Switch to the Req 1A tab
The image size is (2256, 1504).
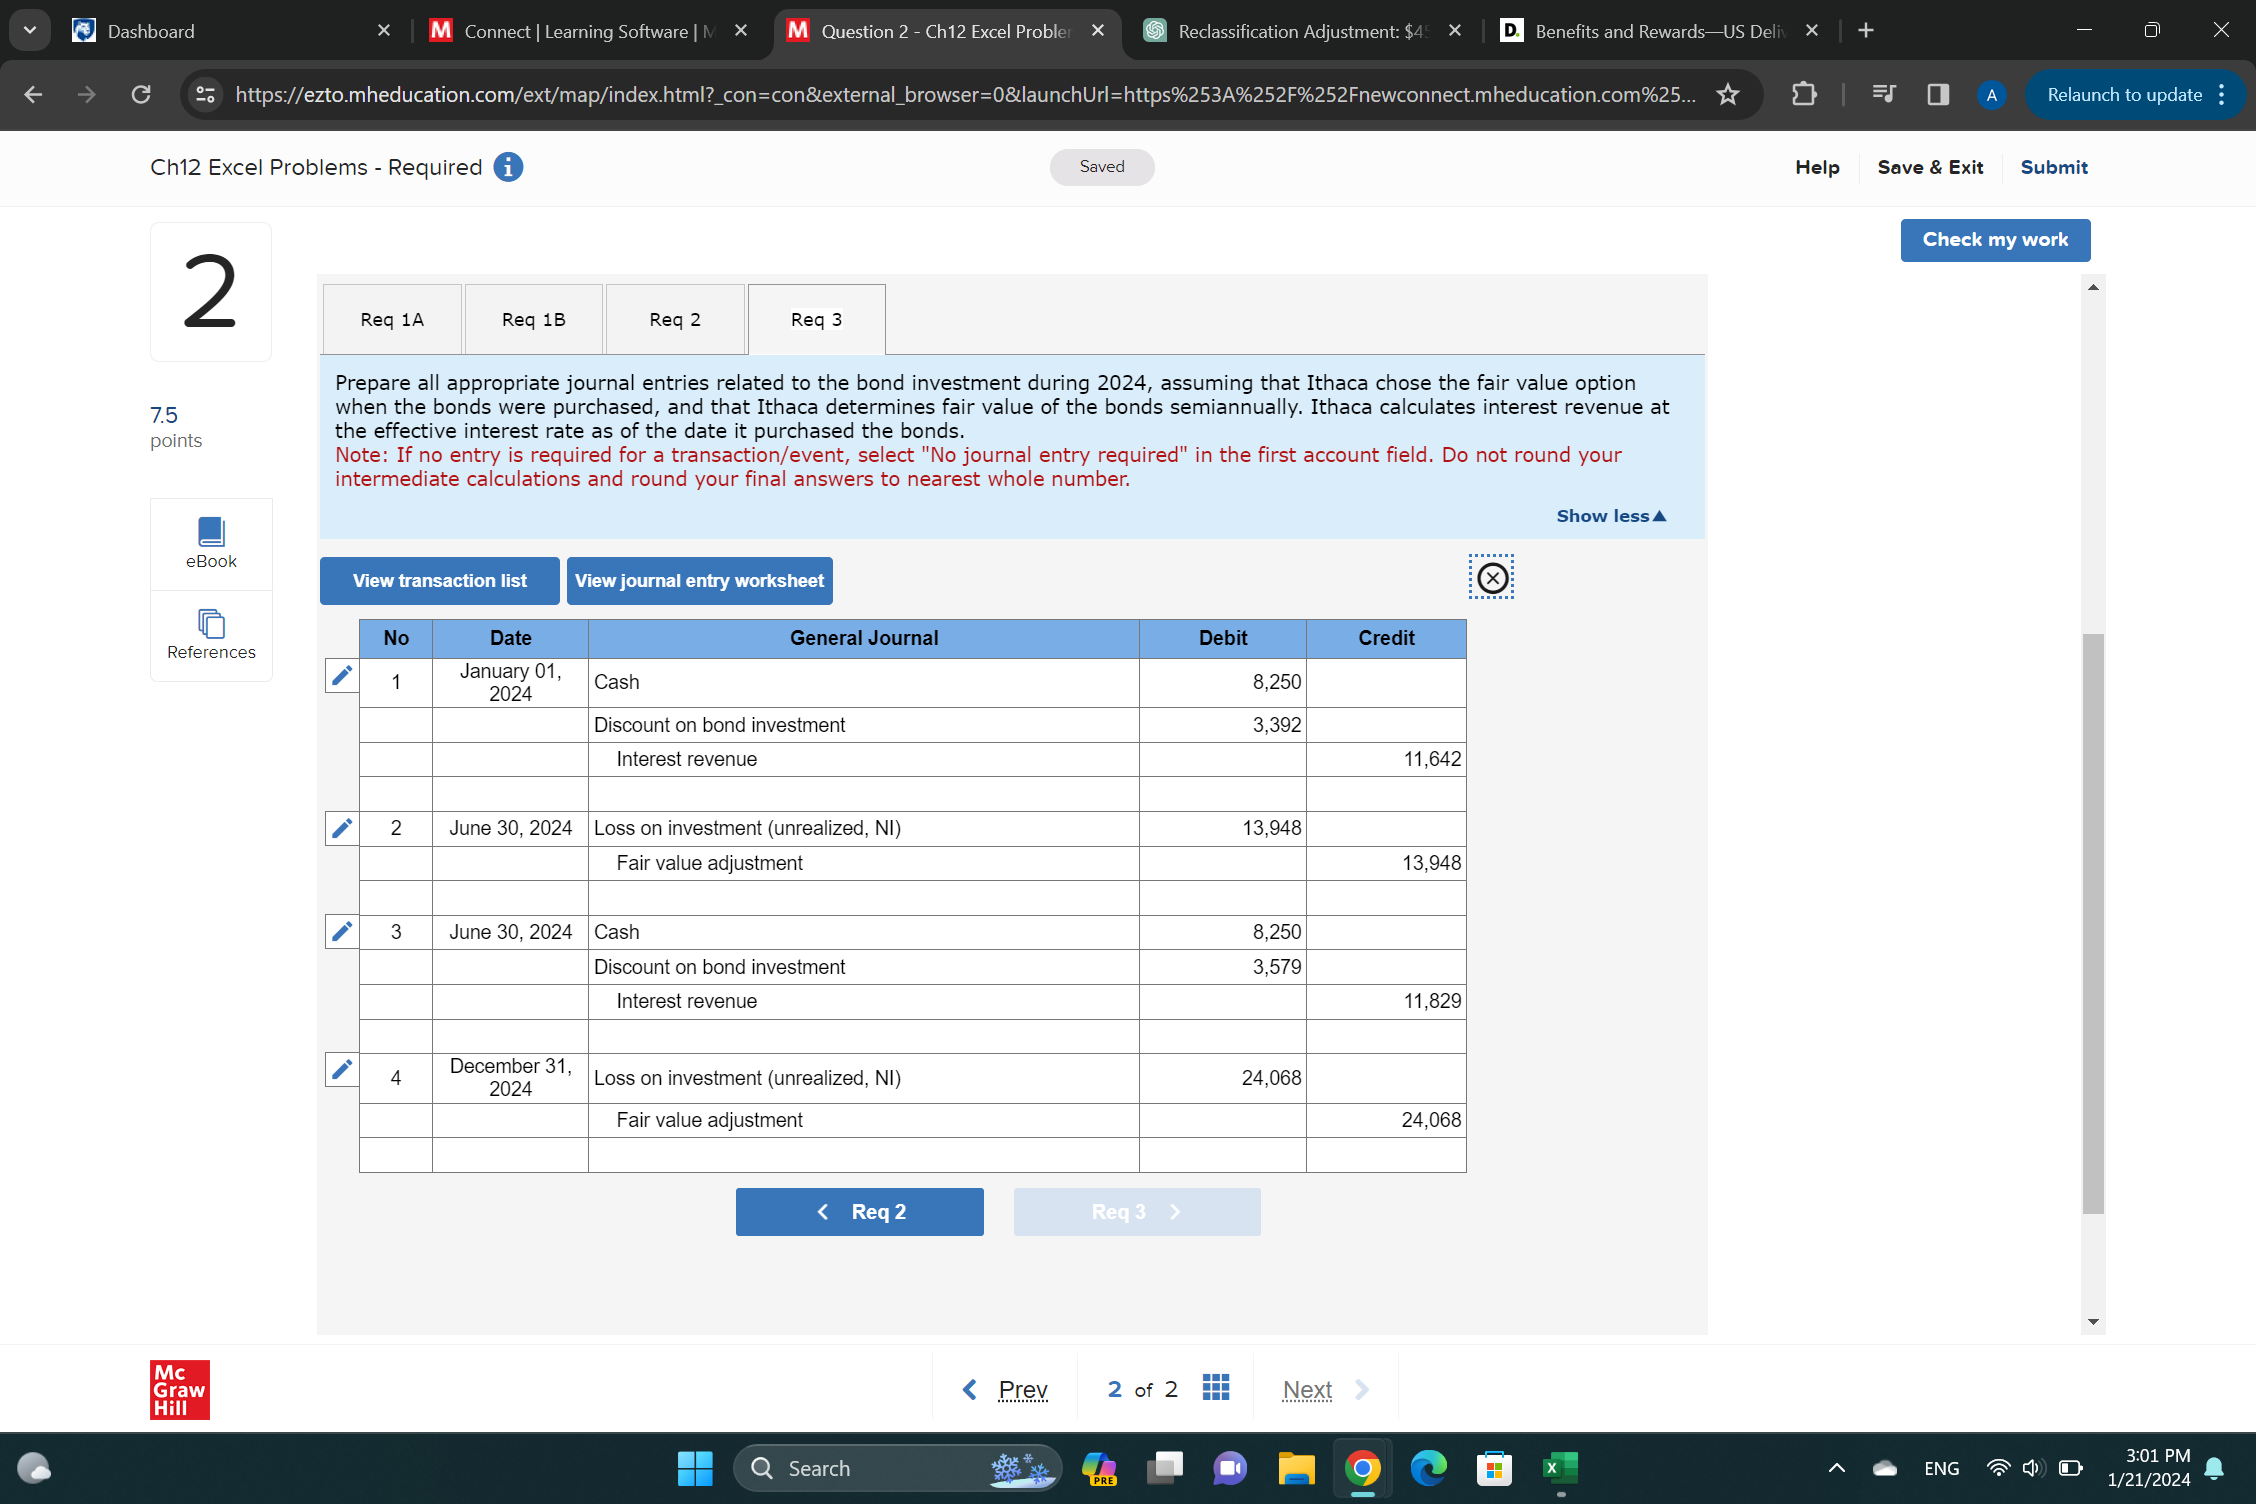click(x=391, y=318)
